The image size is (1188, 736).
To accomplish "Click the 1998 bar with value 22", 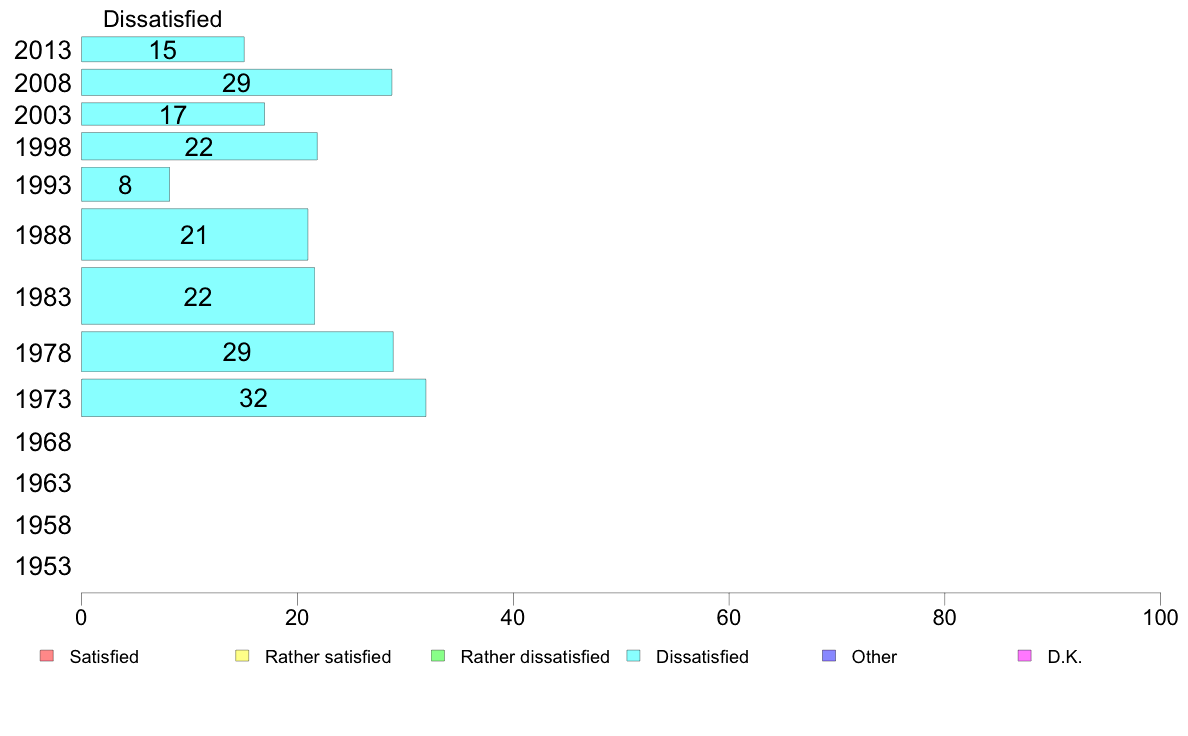I will (x=199, y=146).
